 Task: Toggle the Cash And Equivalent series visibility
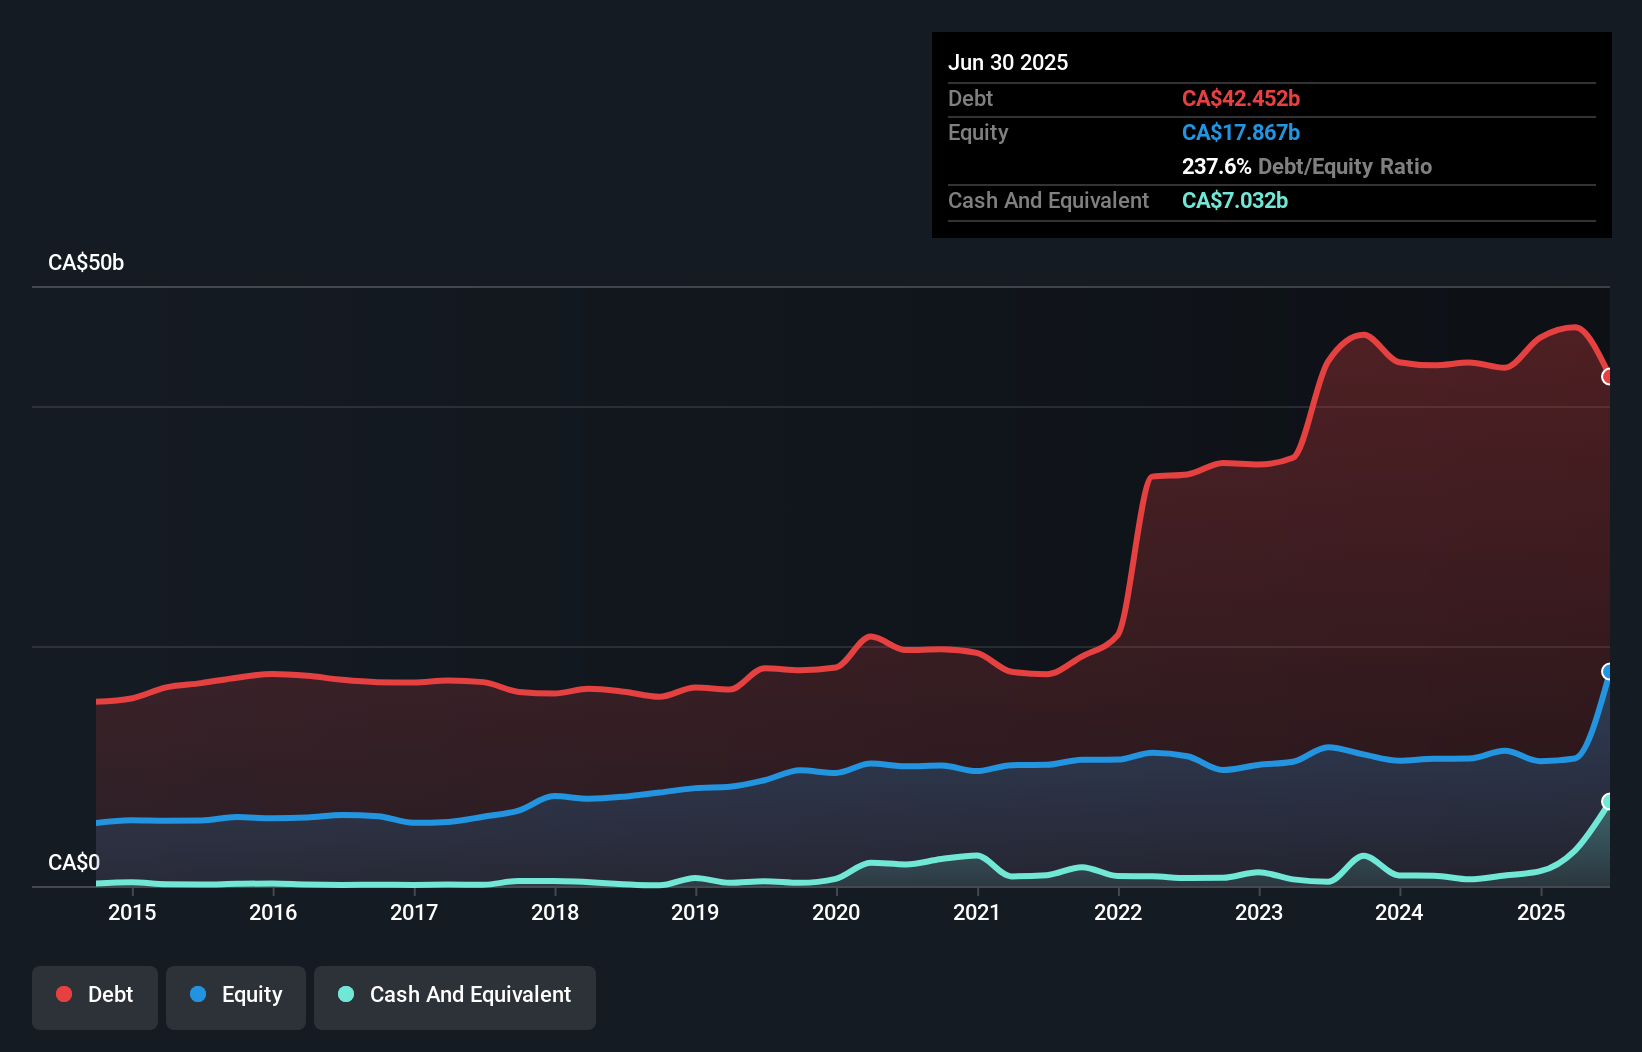(x=455, y=997)
